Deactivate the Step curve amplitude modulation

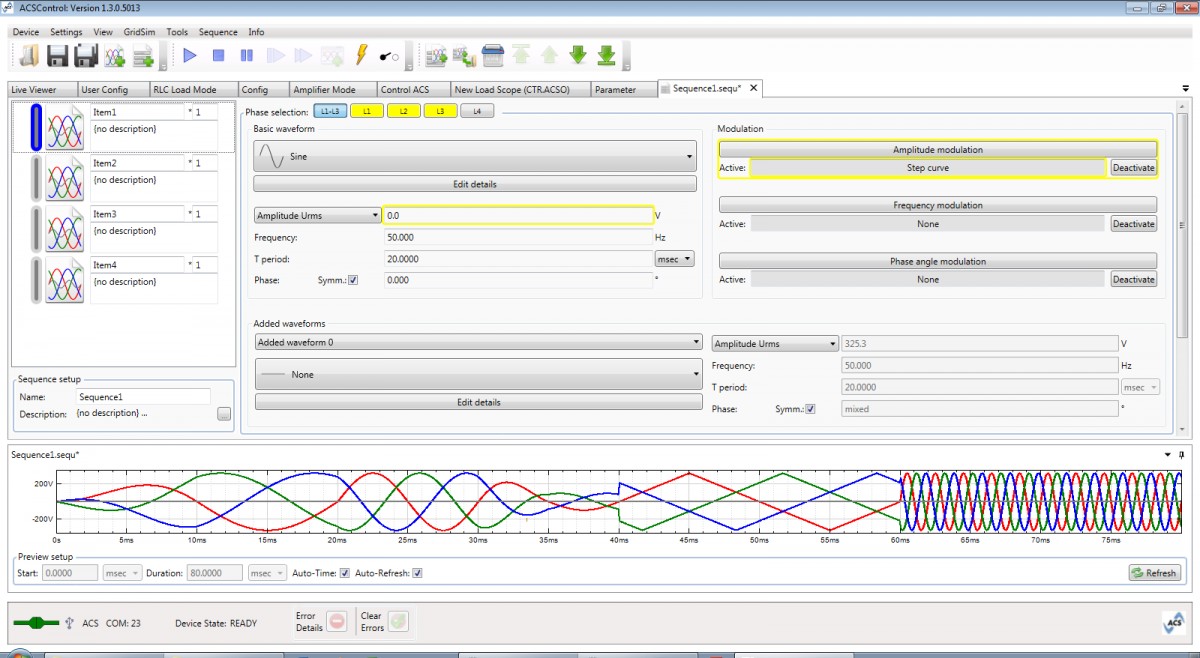click(1134, 168)
